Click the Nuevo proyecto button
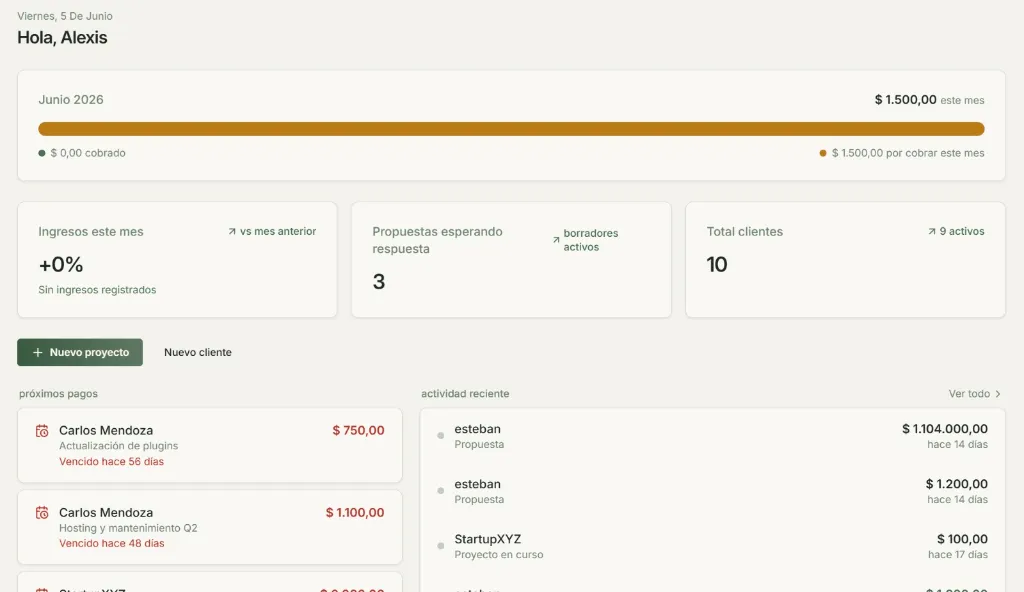 [x=80, y=352]
